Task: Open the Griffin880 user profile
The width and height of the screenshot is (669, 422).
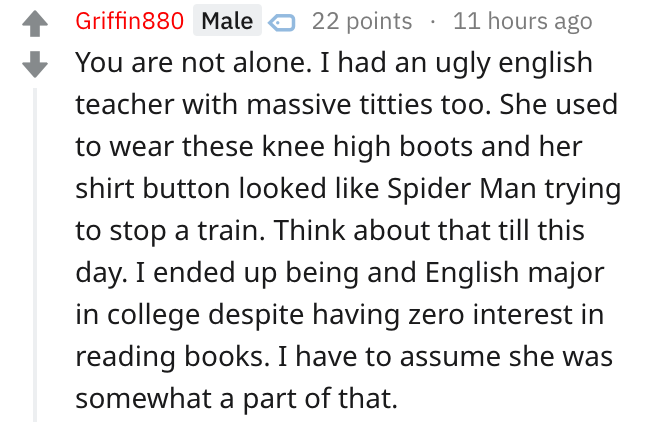Action: [x=129, y=21]
